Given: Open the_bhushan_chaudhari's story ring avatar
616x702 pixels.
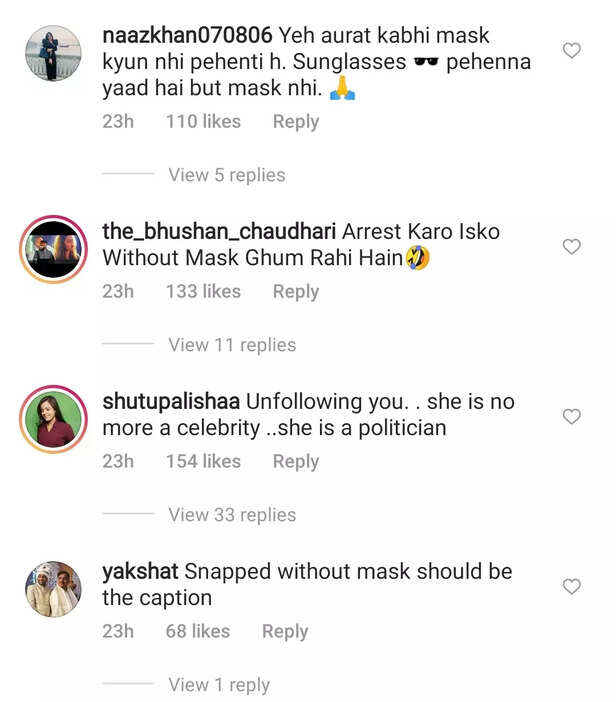Looking at the screenshot, I should tap(53, 250).
